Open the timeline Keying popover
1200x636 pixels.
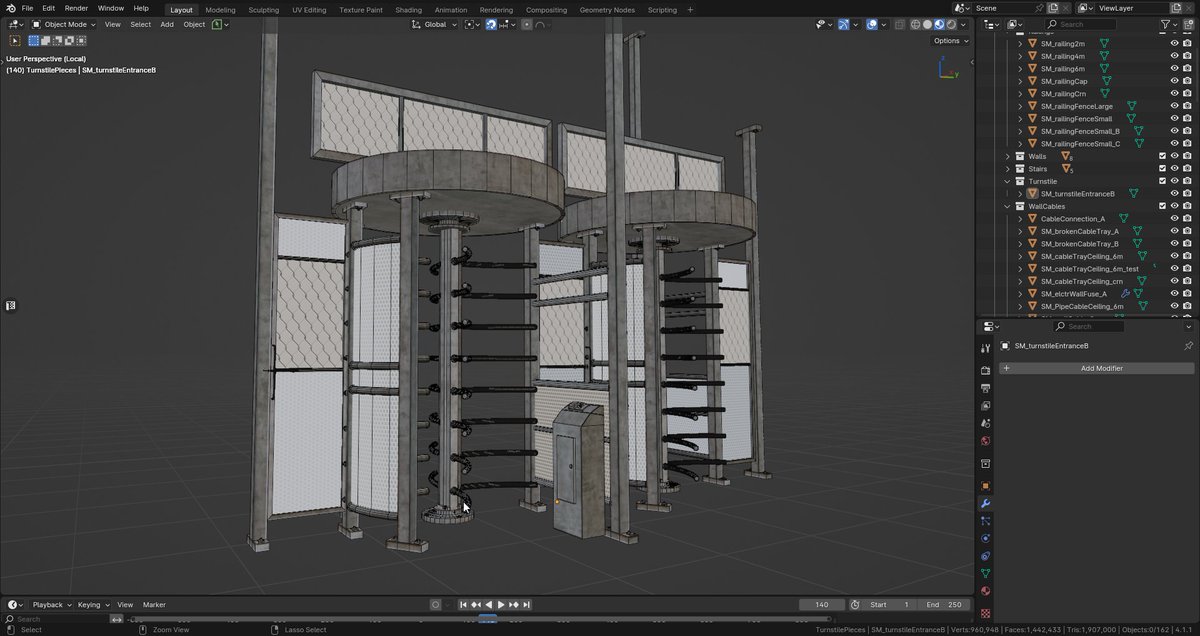[x=93, y=605]
